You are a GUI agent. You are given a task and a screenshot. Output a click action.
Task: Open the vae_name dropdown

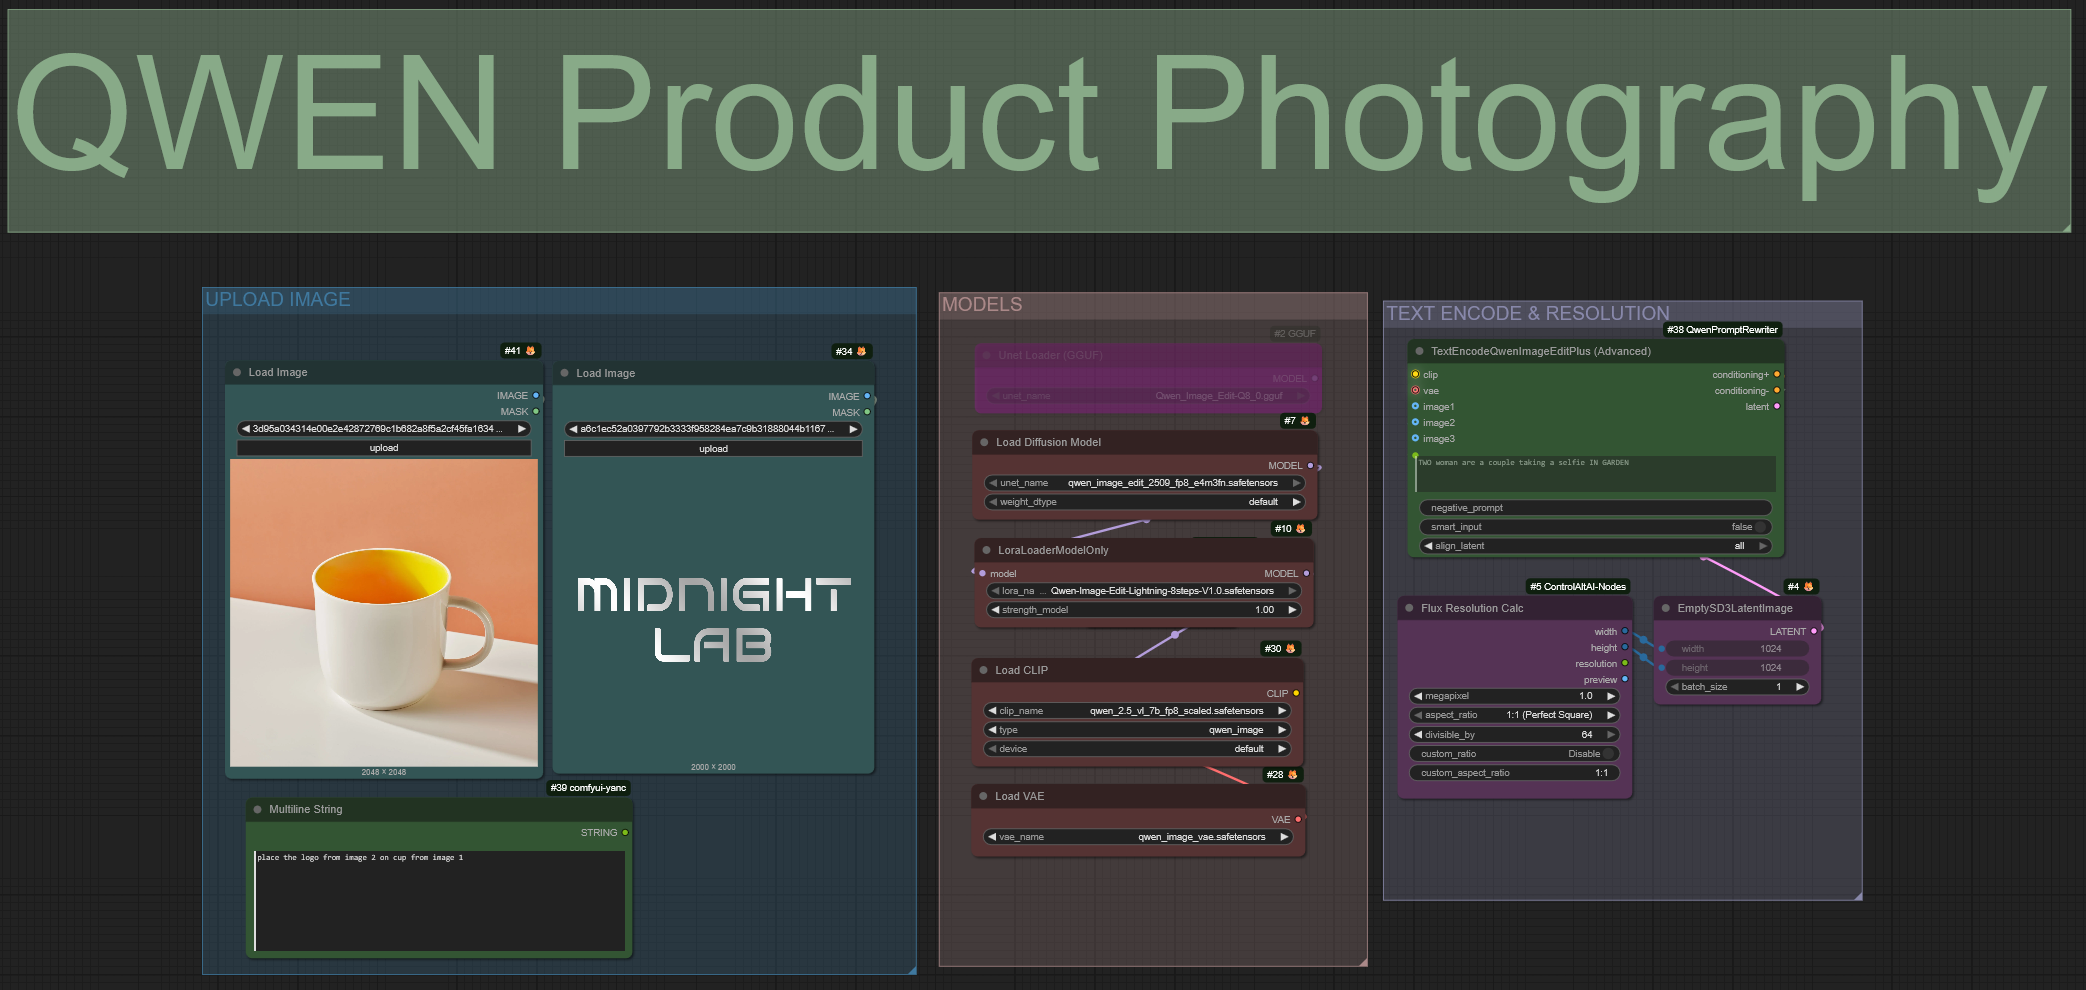[1138, 837]
